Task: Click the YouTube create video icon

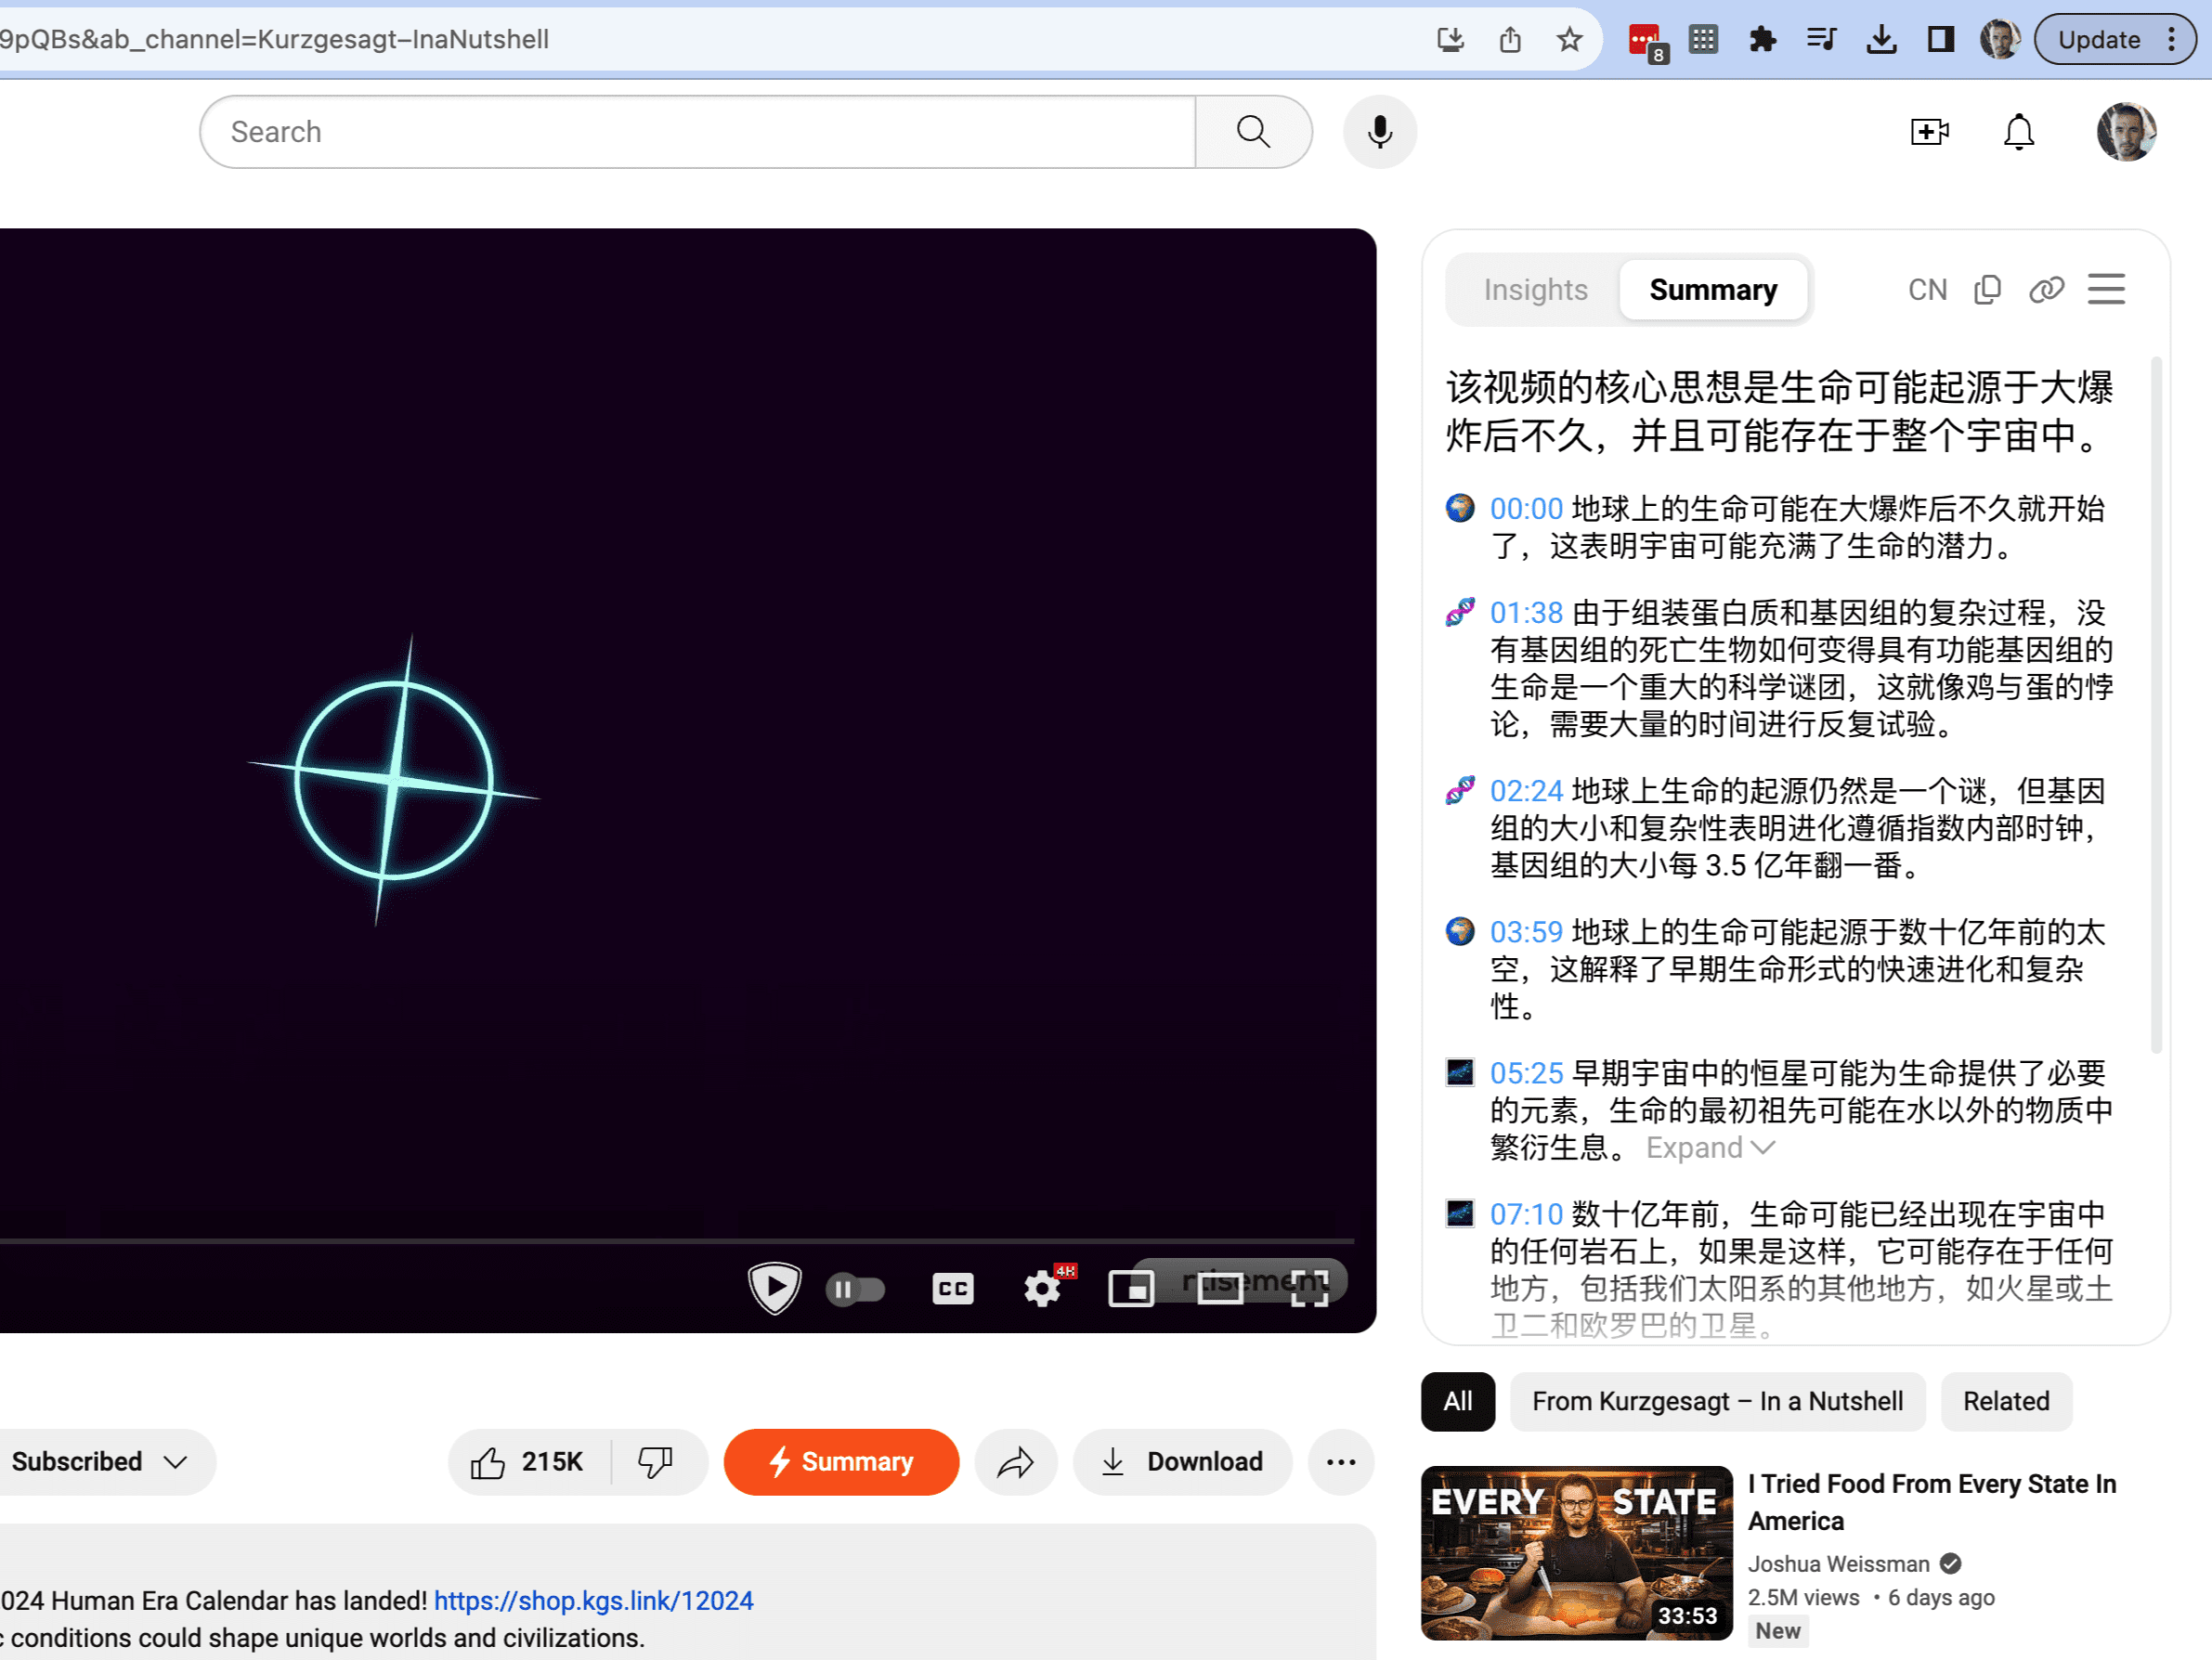Action: pos(1930,131)
